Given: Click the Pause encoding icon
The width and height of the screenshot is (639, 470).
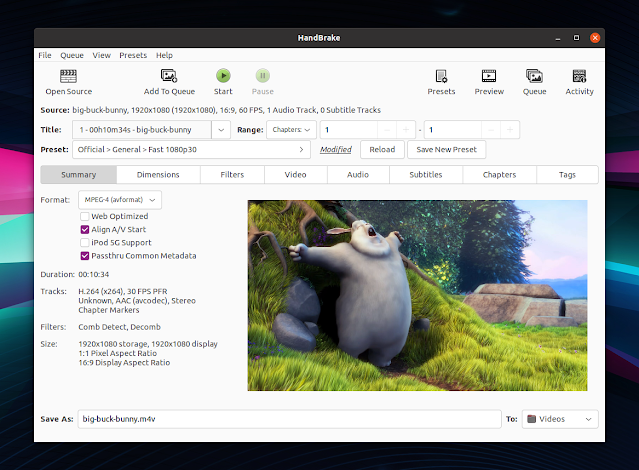Looking at the screenshot, I should pos(262,76).
